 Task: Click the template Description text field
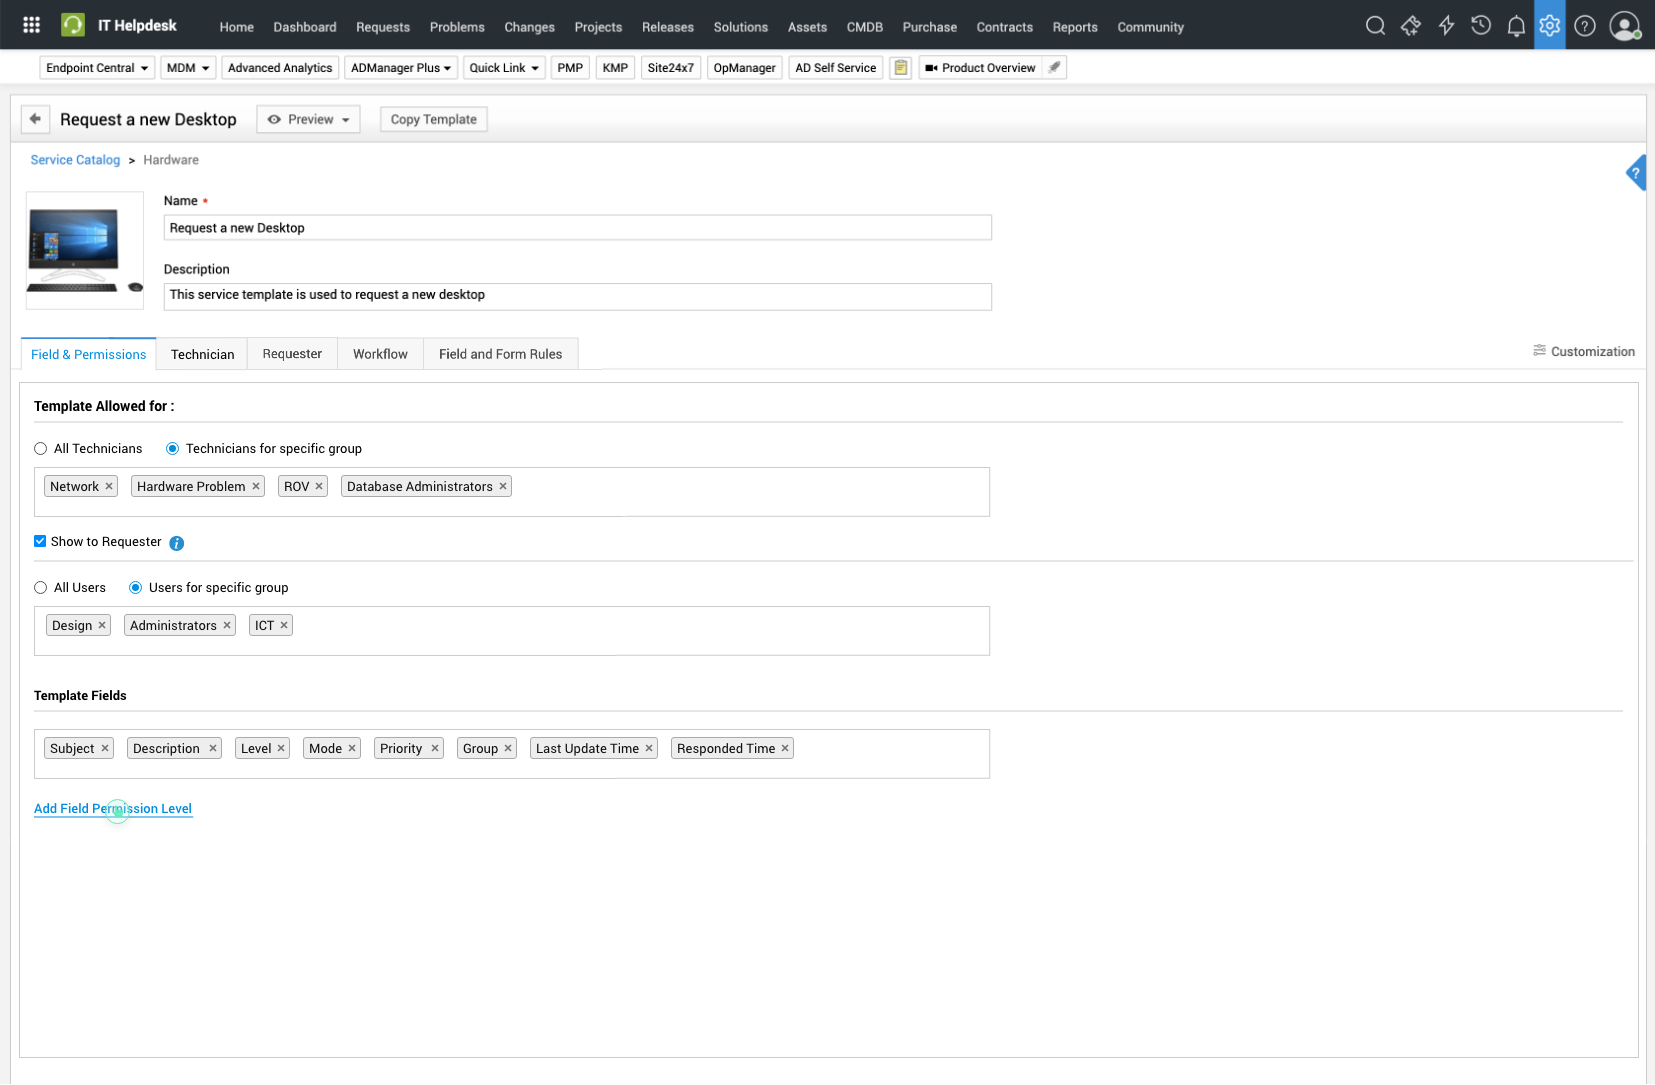pyautogui.click(x=577, y=296)
